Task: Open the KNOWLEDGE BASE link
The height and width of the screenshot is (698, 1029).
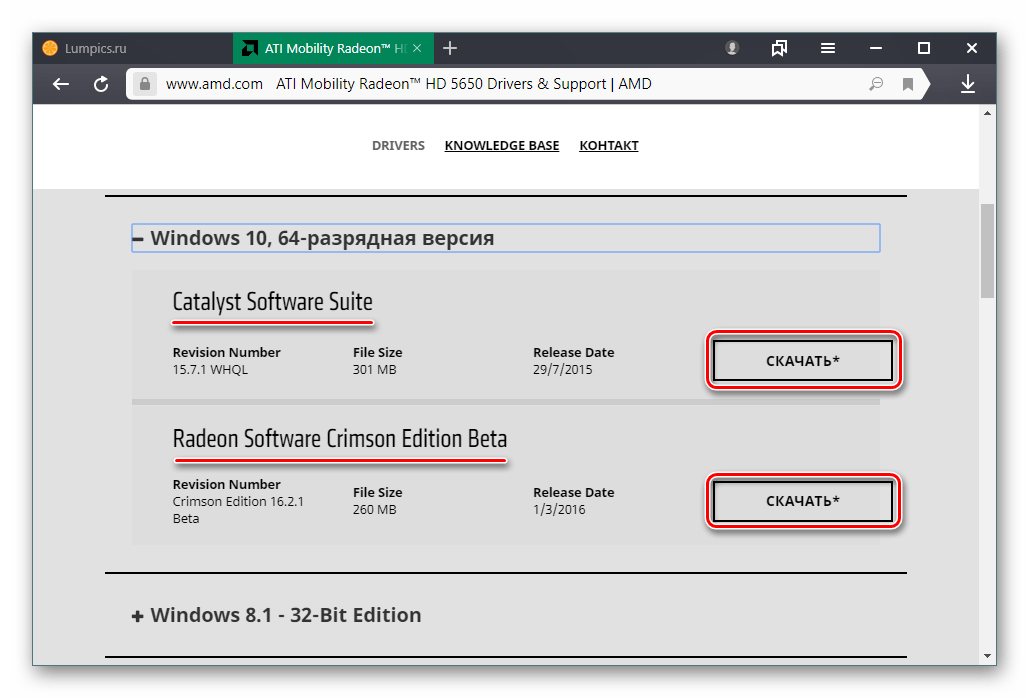Action: pyautogui.click(x=502, y=146)
